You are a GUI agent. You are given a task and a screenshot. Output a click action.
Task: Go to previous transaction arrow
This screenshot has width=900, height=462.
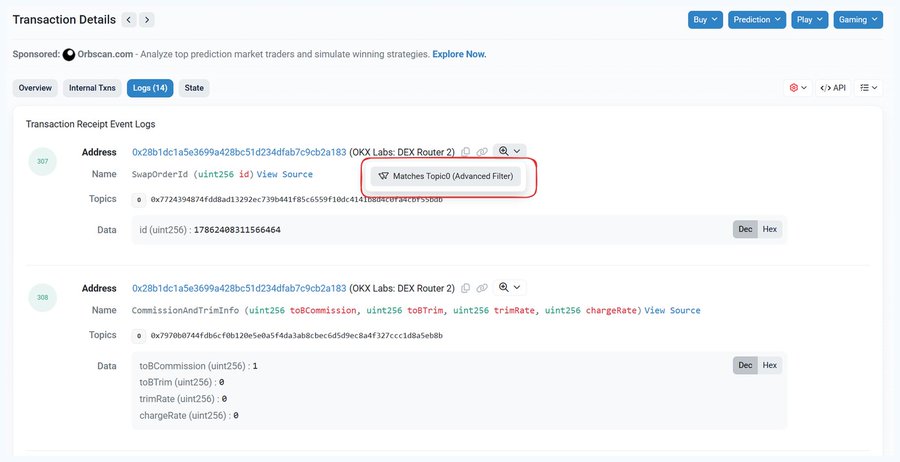click(129, 20)
